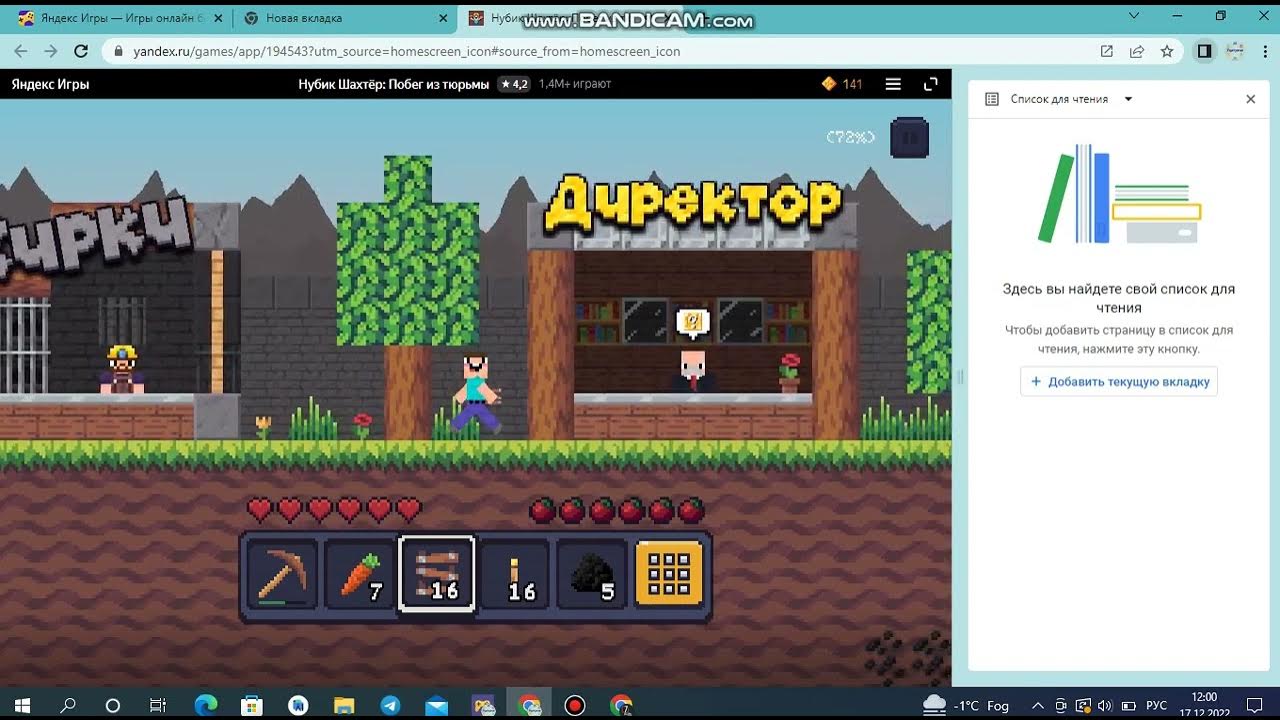1280x720 pixels.
Task: Click Добавить текущую вкладку button
Action: 1119,381
